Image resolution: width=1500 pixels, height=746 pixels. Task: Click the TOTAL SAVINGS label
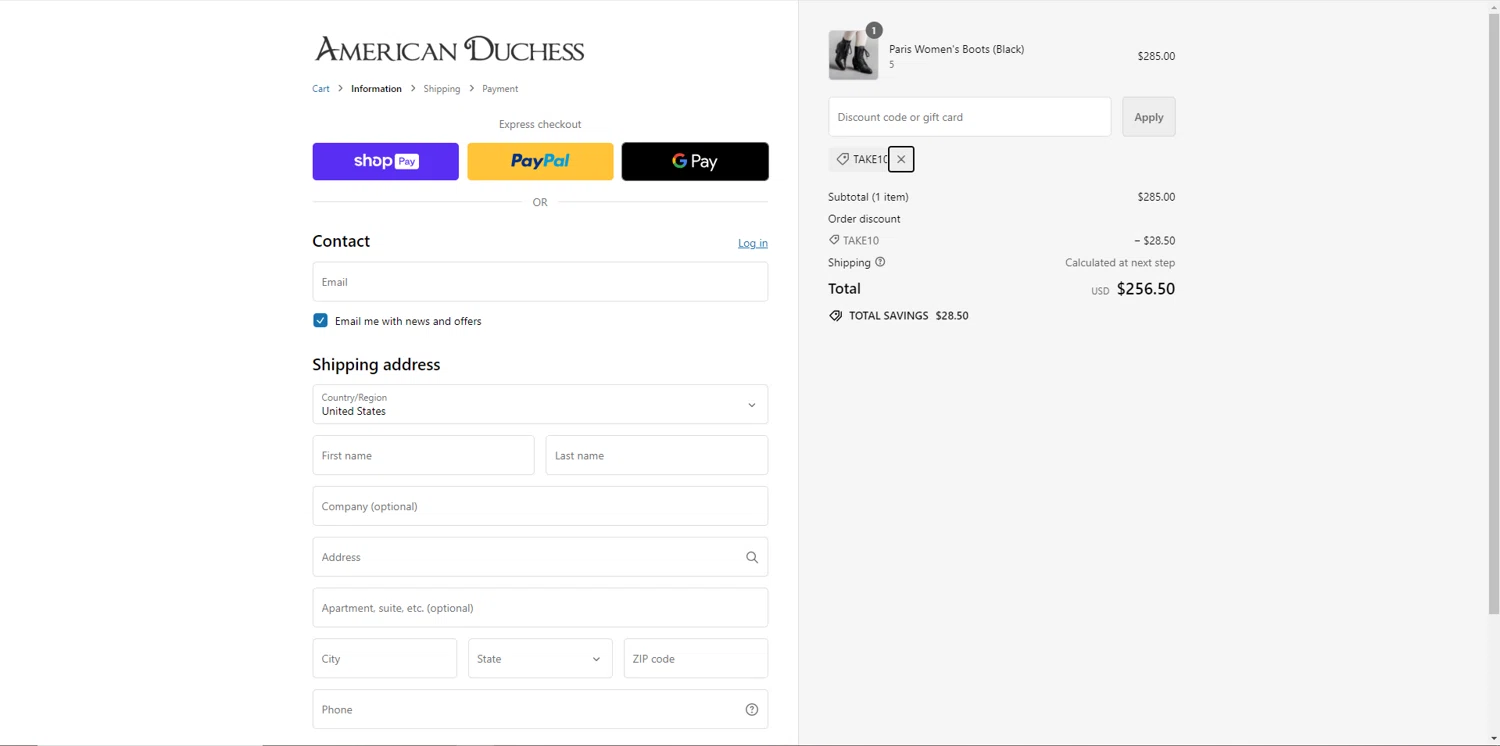tap(889, 316)
